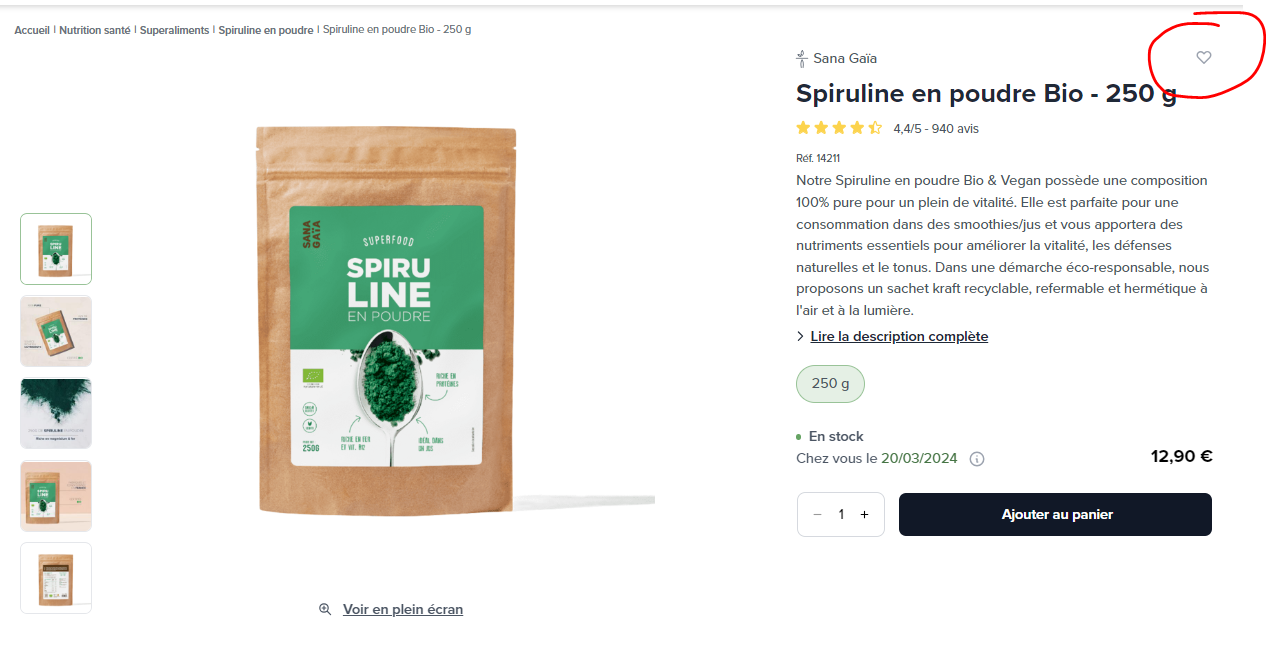Show the green spirulina powder thumbnail

56,413
